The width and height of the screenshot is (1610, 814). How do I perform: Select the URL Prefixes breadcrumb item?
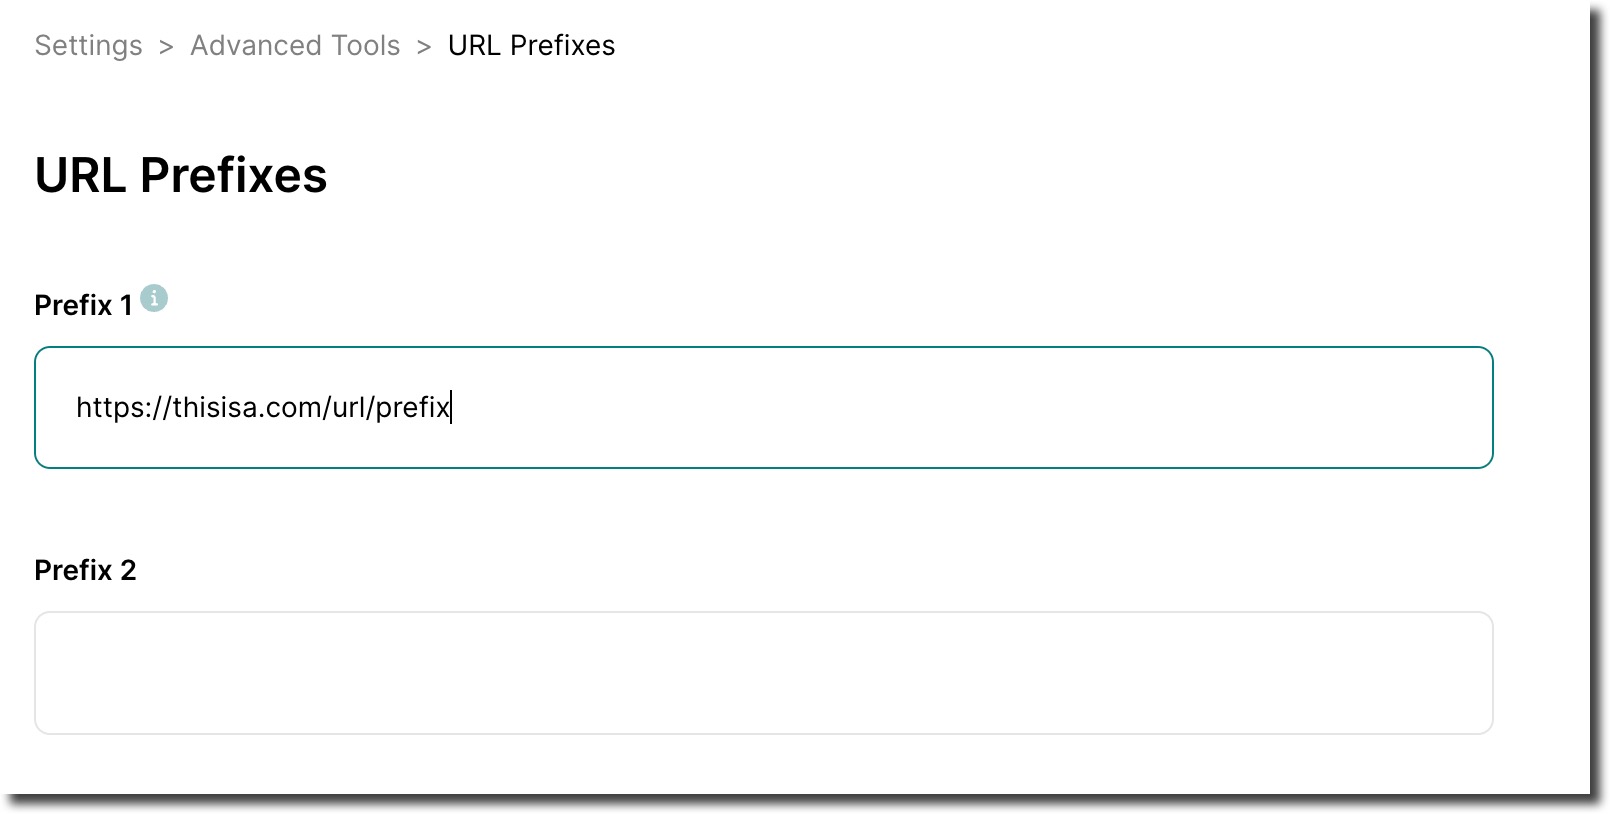[x=531, y=46]
